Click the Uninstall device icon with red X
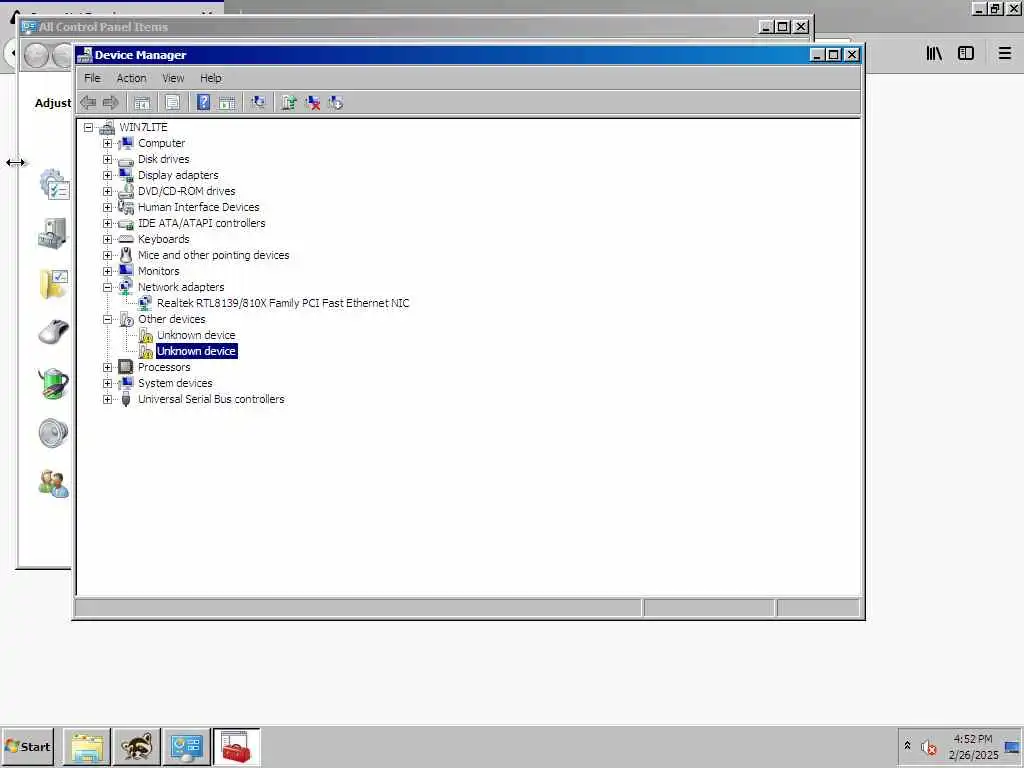The image size is (1024, 768). point(313,103)
